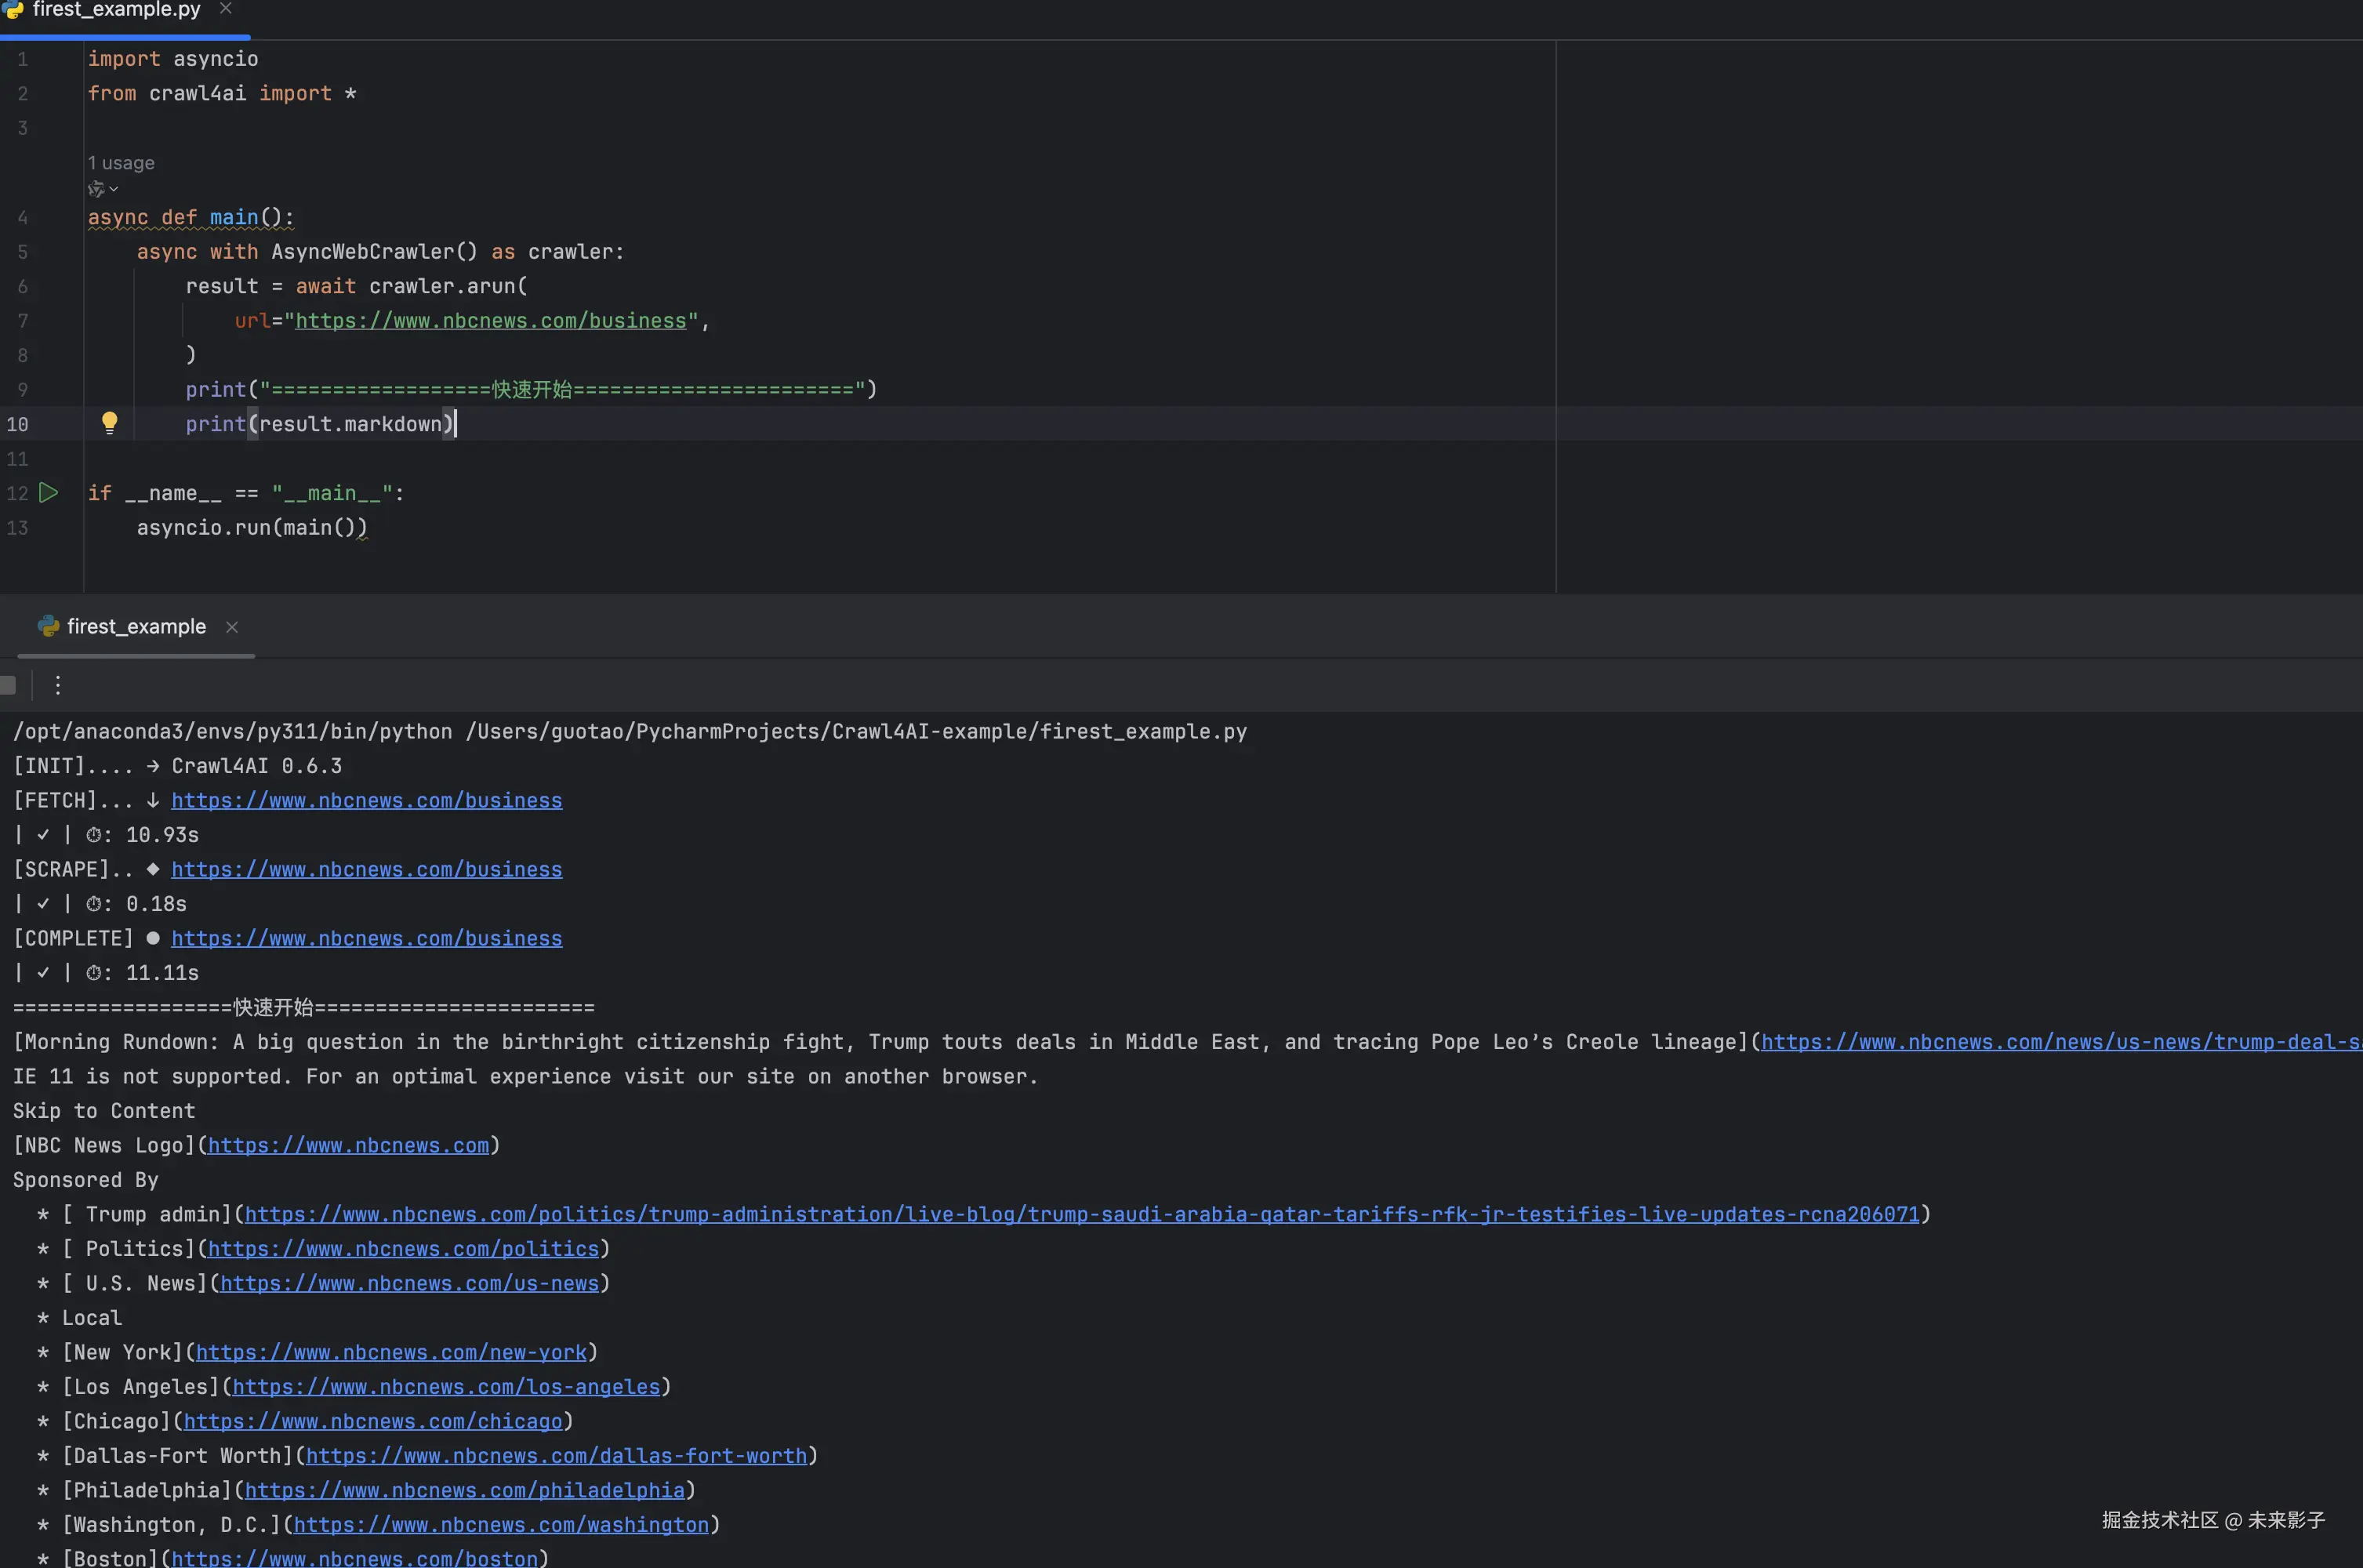Click the gray stop button in run toolbar
Screen dimensions: 2363x1568
click(8, 685)
